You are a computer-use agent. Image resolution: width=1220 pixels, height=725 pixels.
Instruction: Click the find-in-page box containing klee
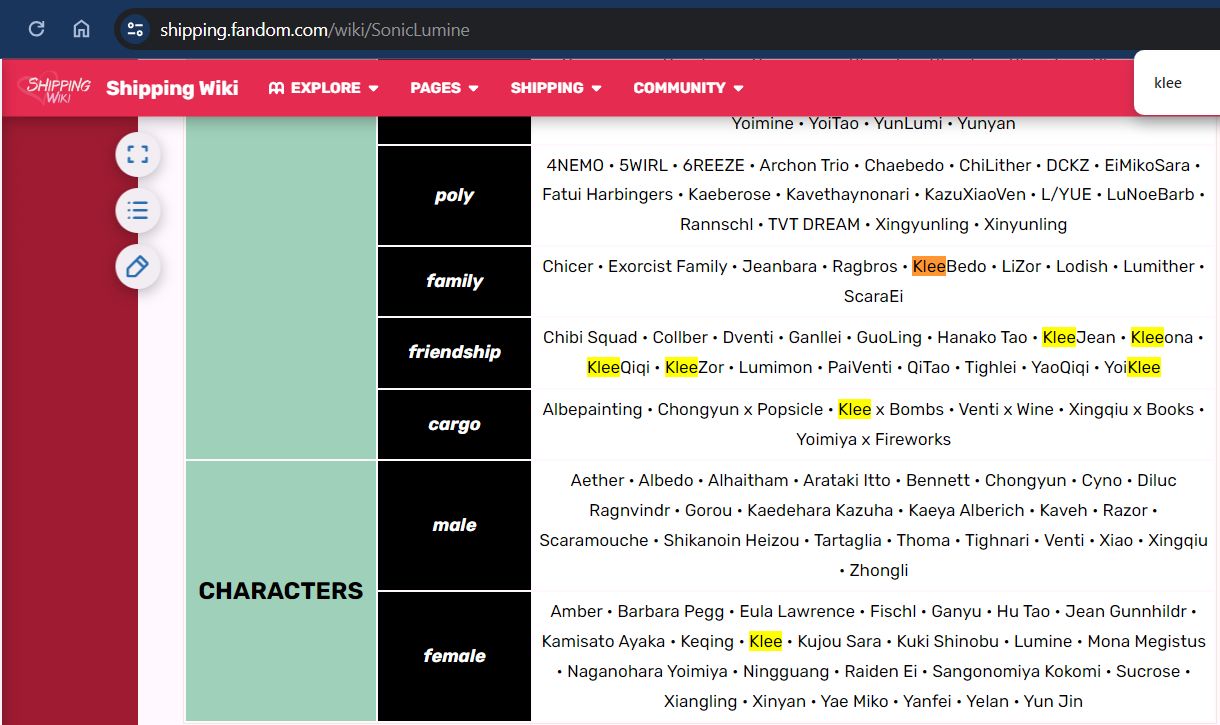(x=1177, y=83)
